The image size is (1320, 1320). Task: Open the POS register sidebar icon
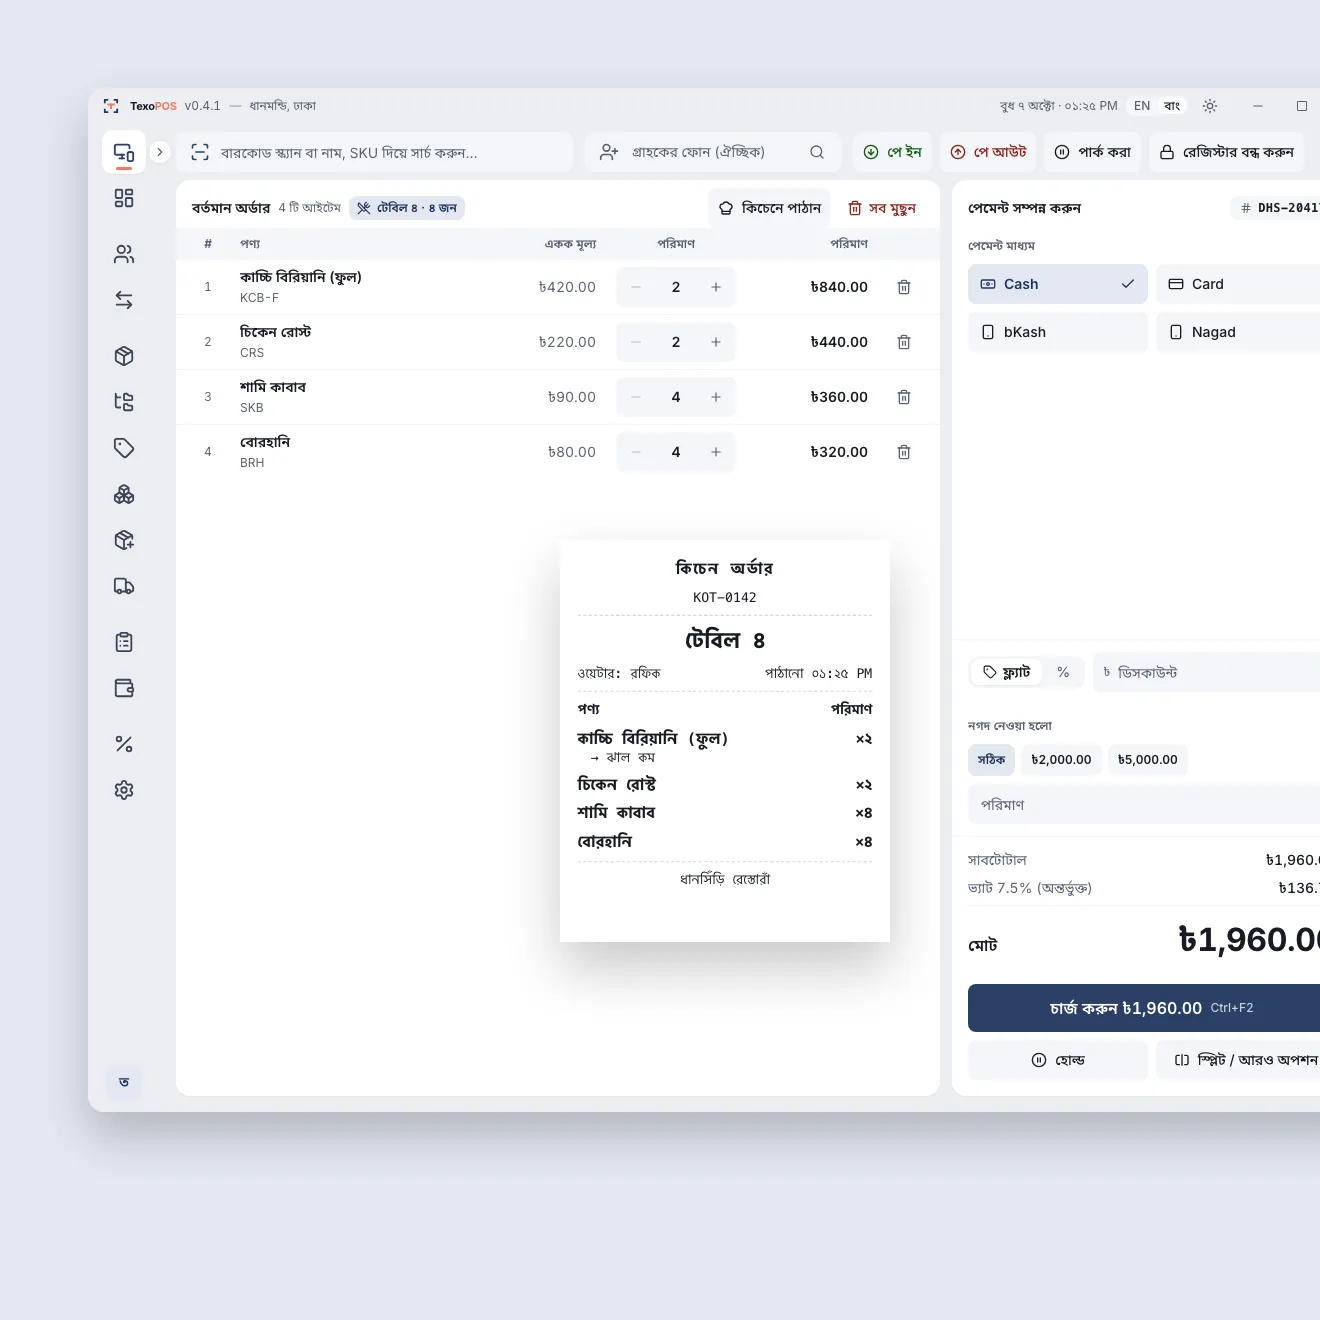tap(124, 152)
